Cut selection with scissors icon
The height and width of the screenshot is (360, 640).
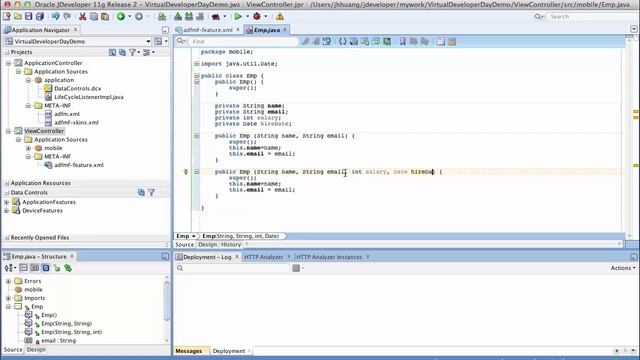(82, 17)
